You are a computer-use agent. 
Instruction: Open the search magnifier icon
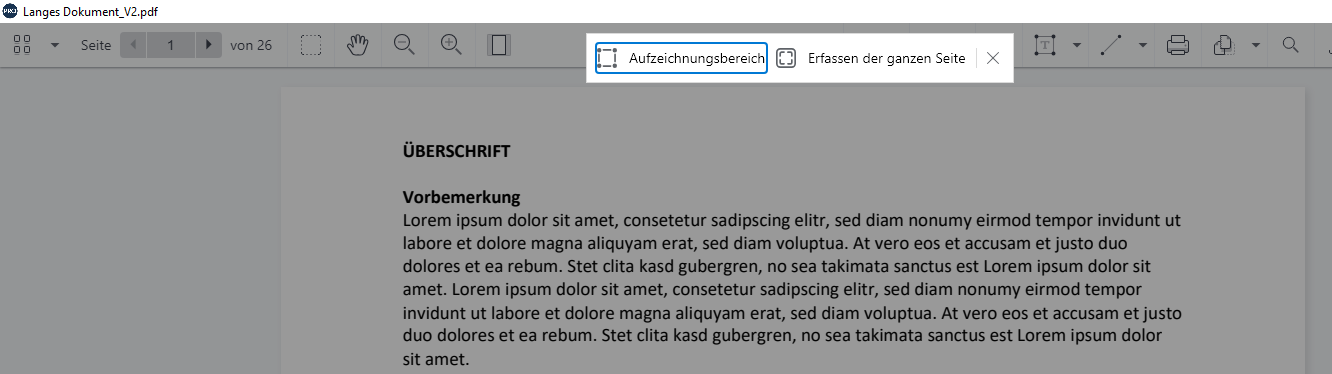pyautogui.click(x=1291, y=45)
